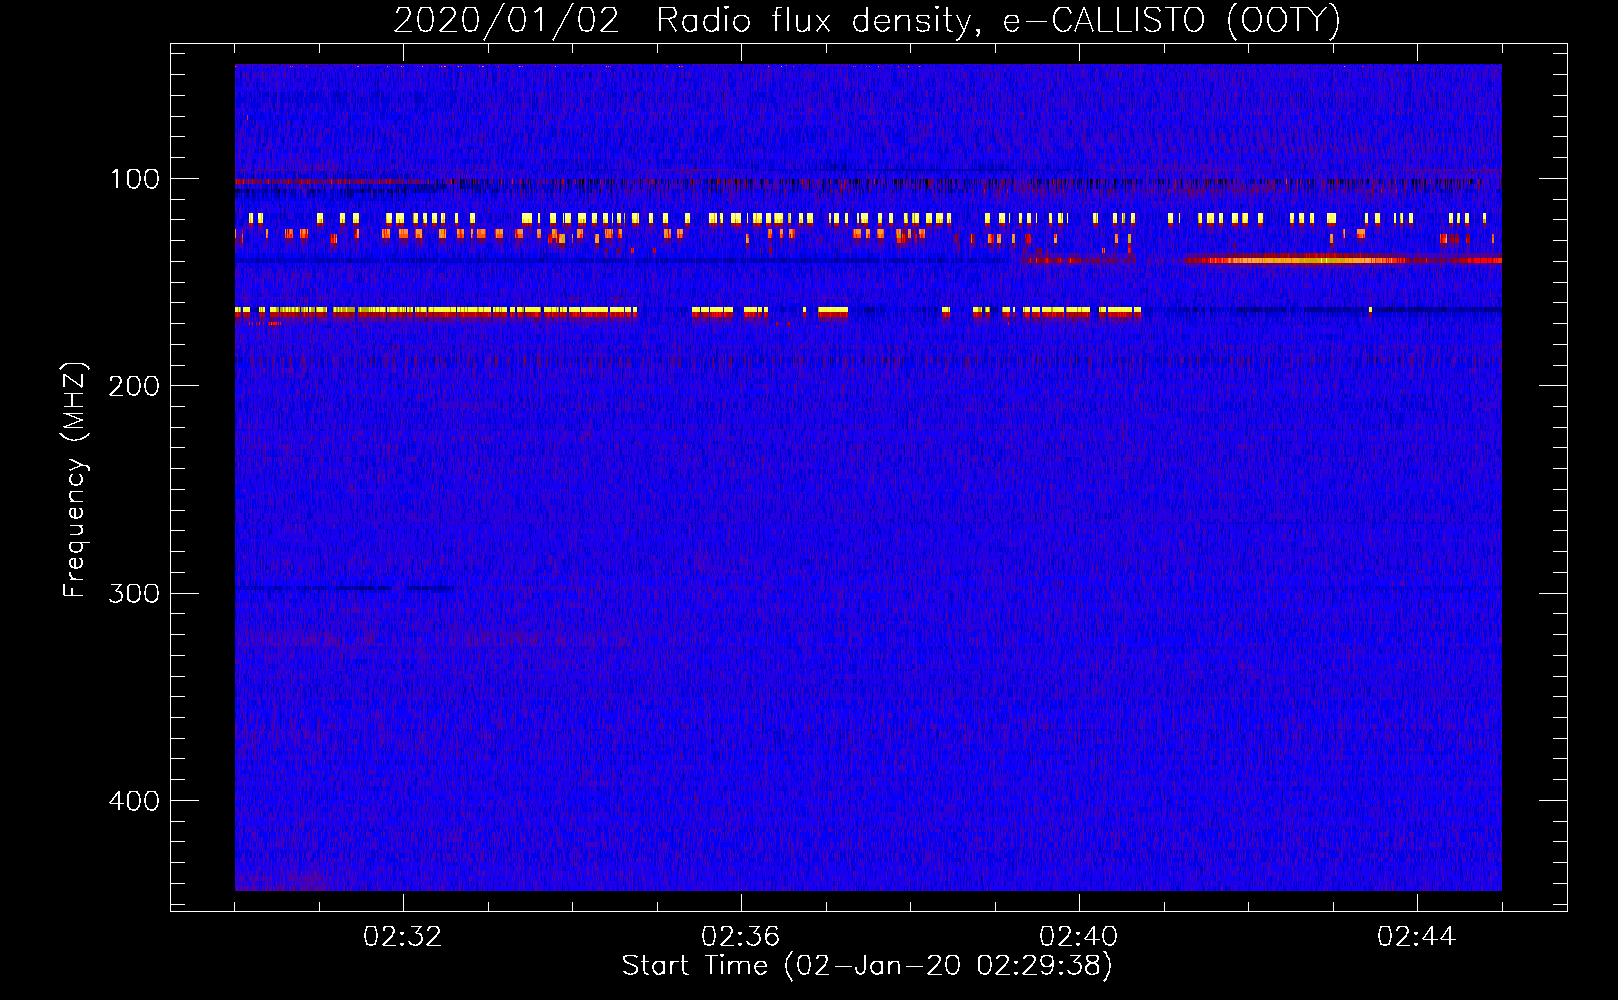
Task: Click the 02:36 time tick label
Action: [741, 937]
